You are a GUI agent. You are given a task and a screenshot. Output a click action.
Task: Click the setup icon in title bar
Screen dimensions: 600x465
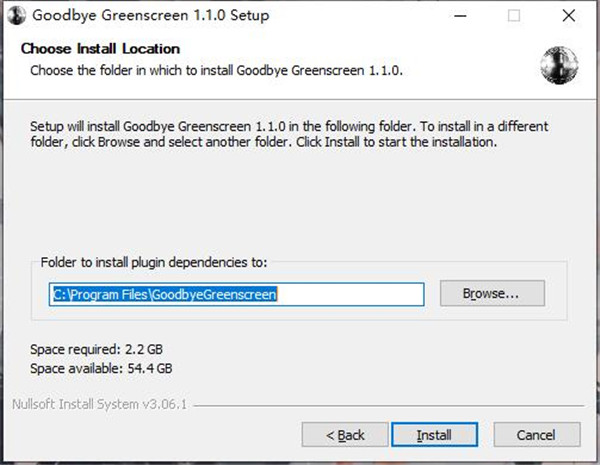pyautogui.click(x=16, y=16)
